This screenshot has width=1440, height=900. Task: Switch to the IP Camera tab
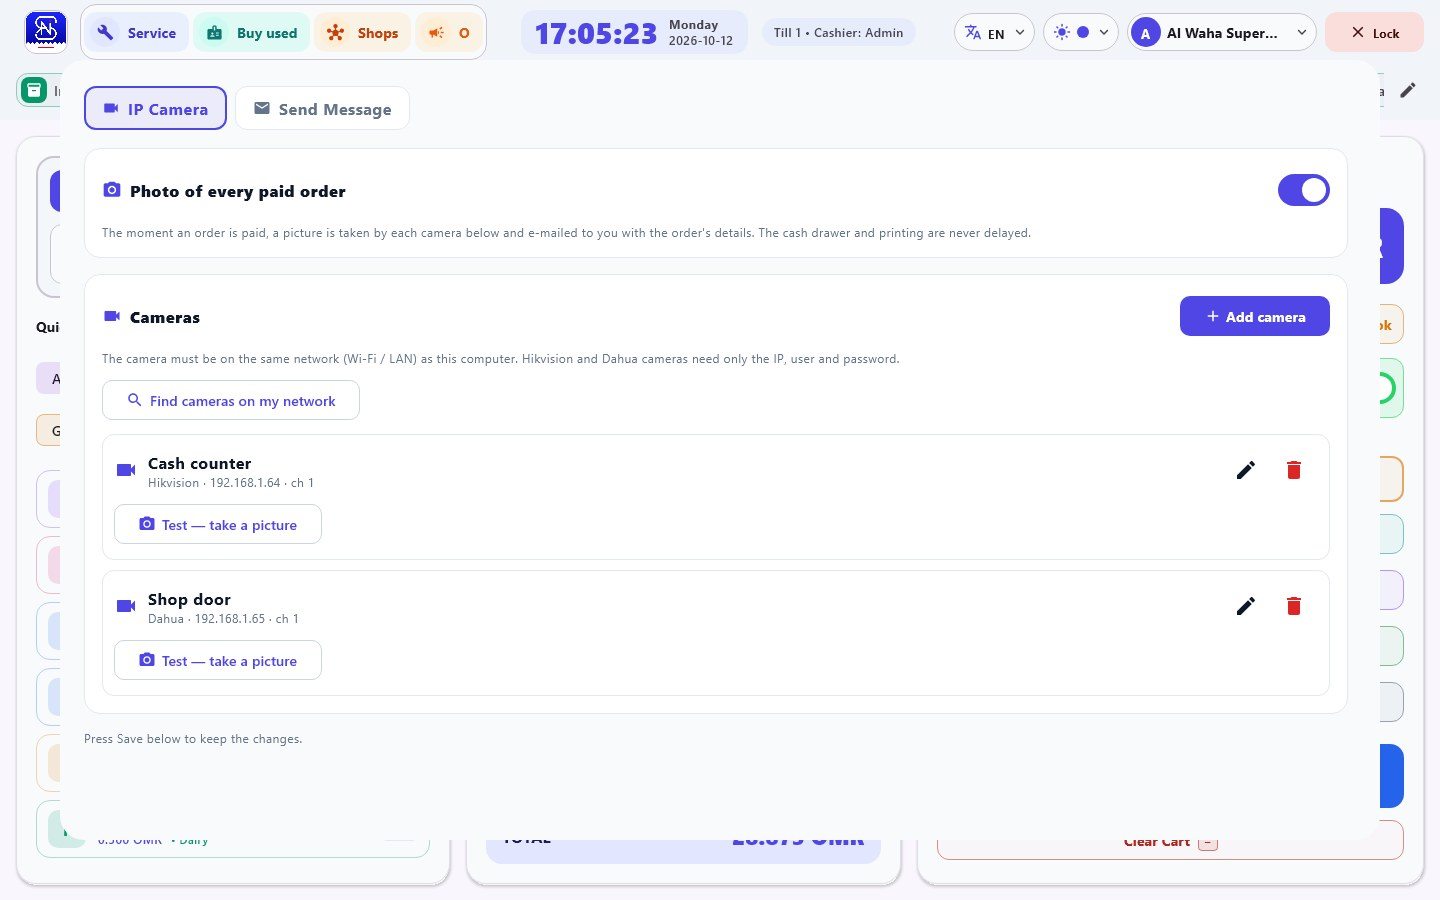click(155, 108)
